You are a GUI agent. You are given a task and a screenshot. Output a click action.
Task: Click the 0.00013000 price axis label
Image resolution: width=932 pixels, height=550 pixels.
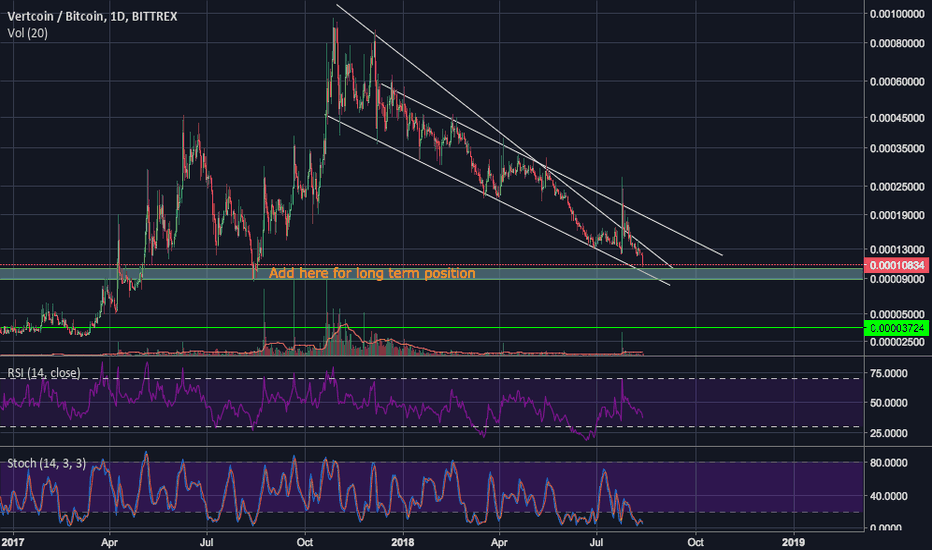(x=897, y=250)
